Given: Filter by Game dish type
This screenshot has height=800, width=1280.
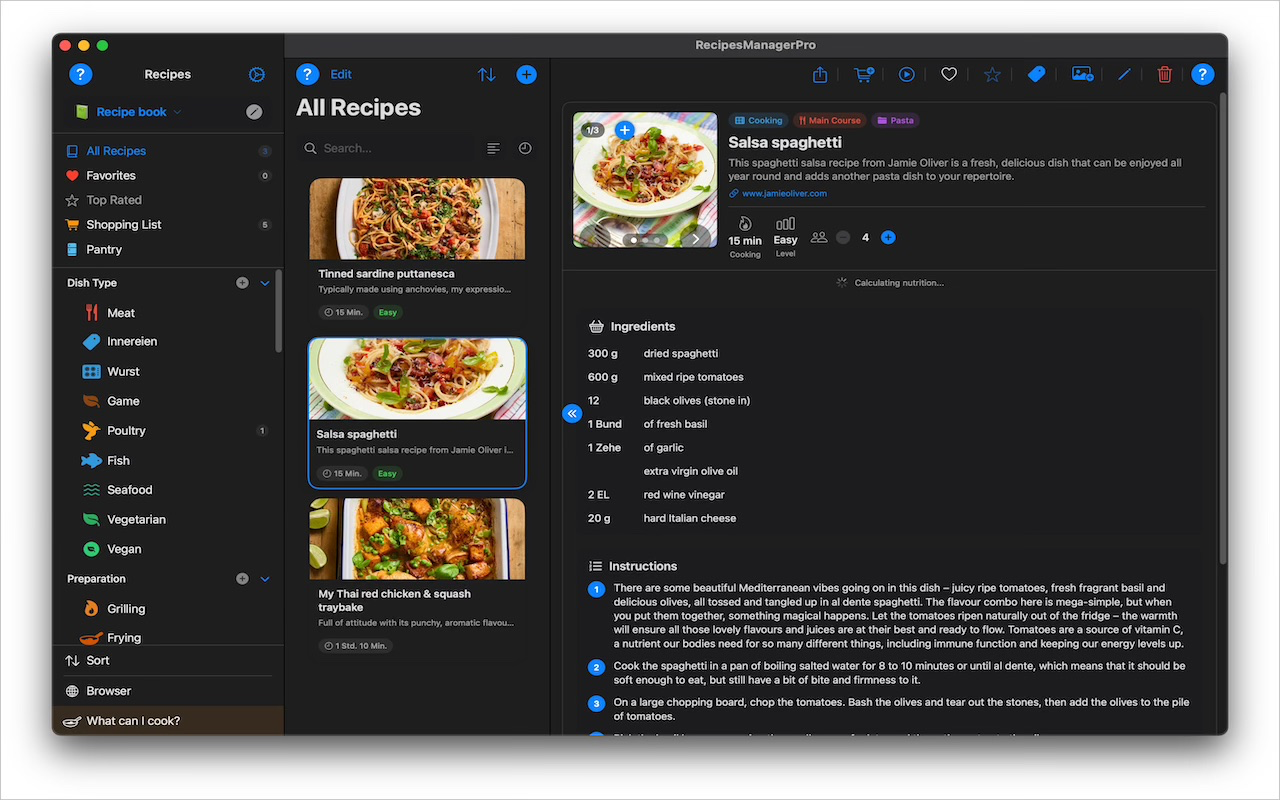Looking at the screenshot, I should (168, 401).
